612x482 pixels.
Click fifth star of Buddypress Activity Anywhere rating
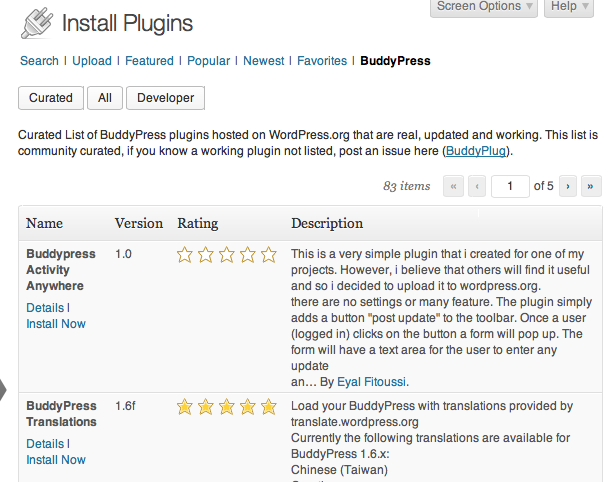[269, 255]
